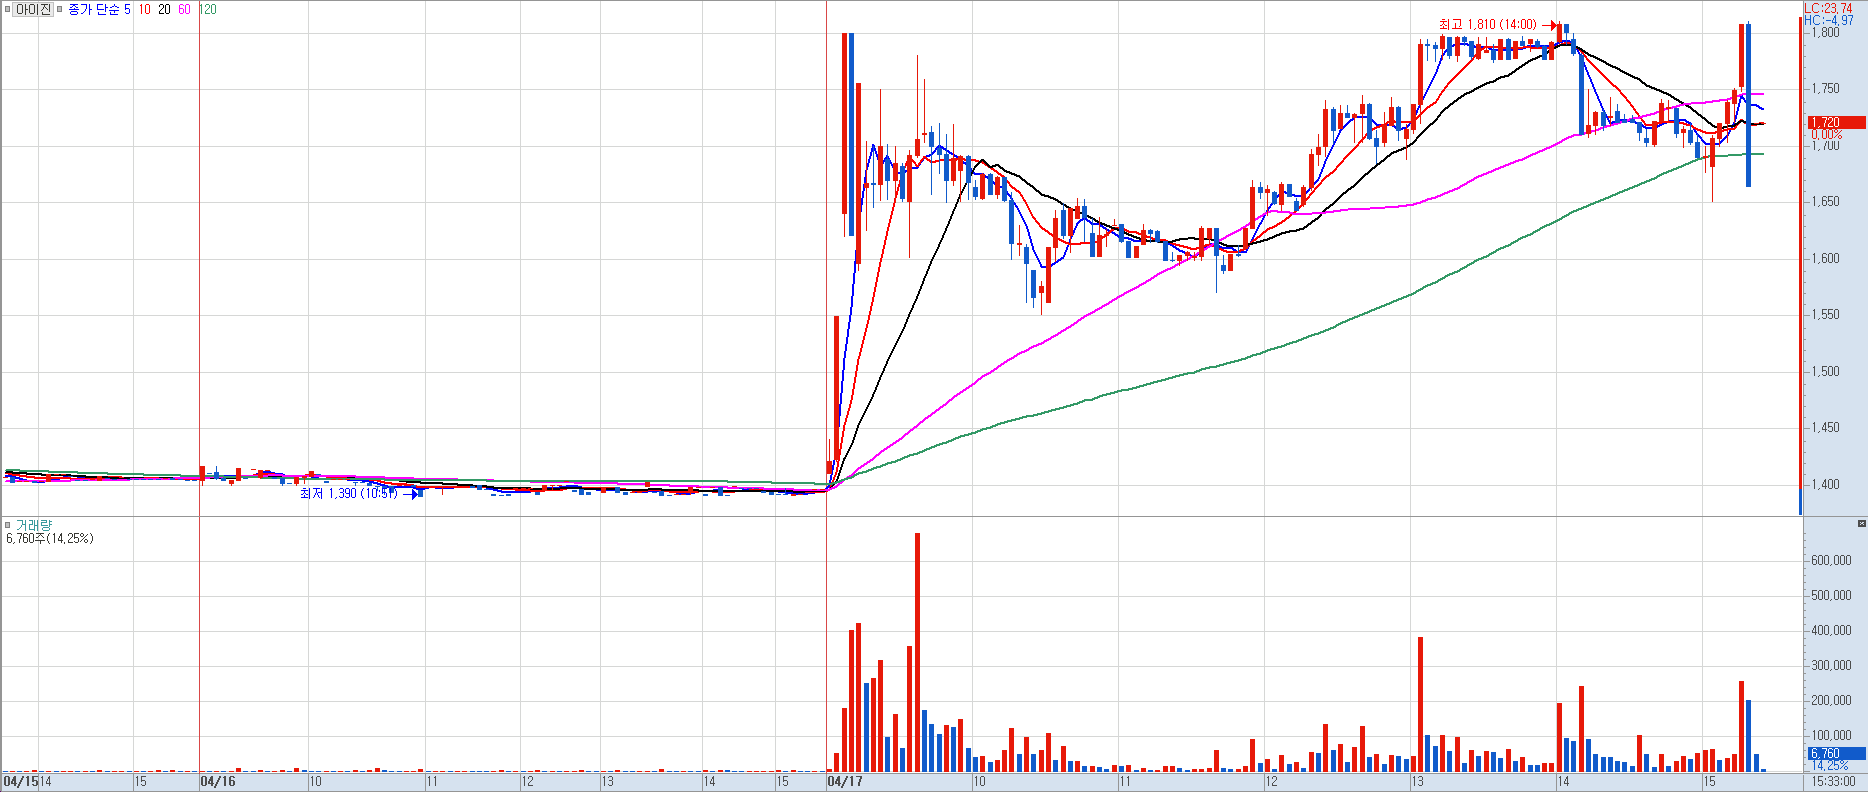
Task: Click the 400,000 volume axis label
Action: pyautogui.click(x=1831, y=630)
